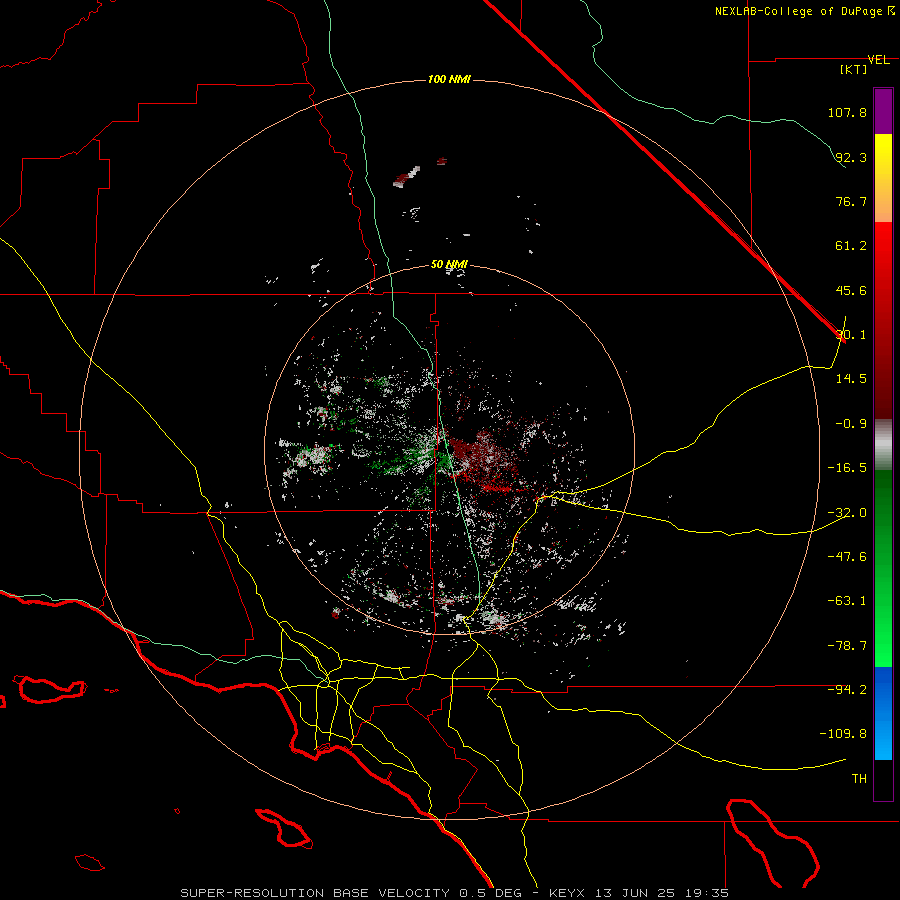Click the -78.7 velocity scale value
Screen dimensions: 900x900
coord(847,646)
